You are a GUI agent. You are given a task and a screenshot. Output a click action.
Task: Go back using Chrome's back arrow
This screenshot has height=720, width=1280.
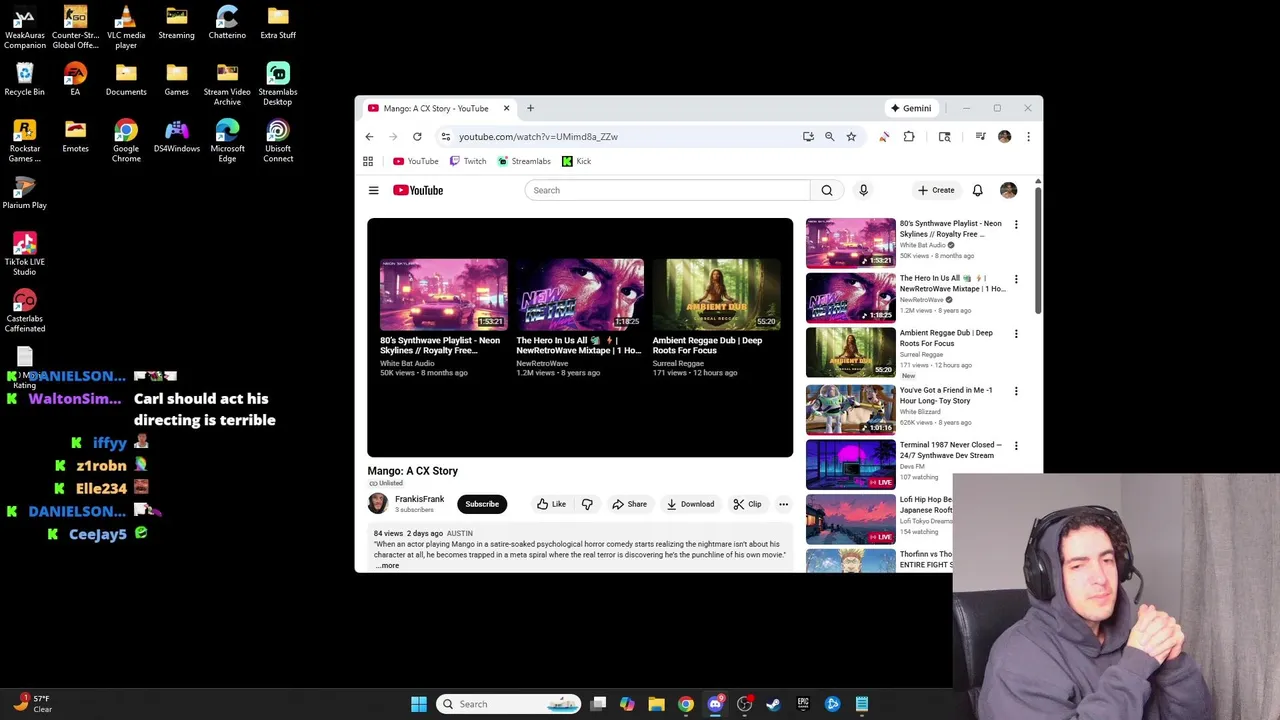[369, 137]
